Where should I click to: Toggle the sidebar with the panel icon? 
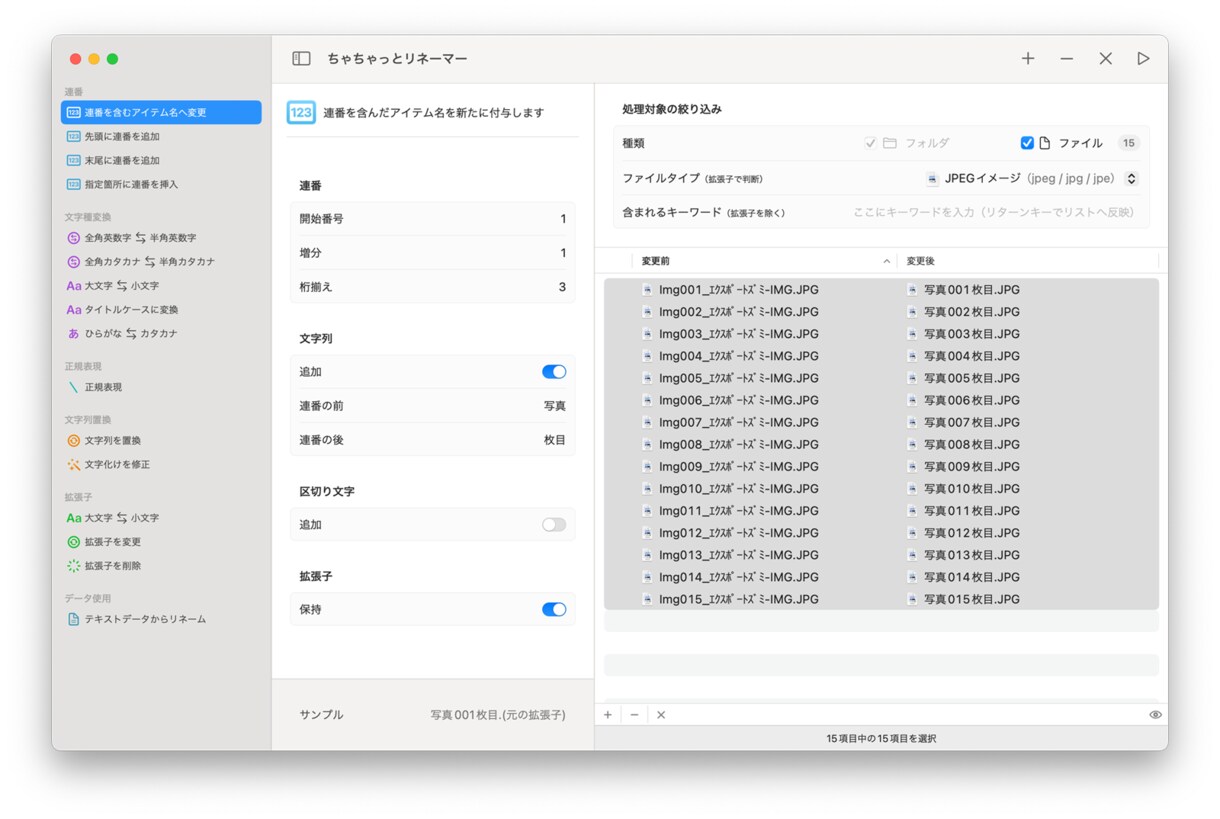301,59
